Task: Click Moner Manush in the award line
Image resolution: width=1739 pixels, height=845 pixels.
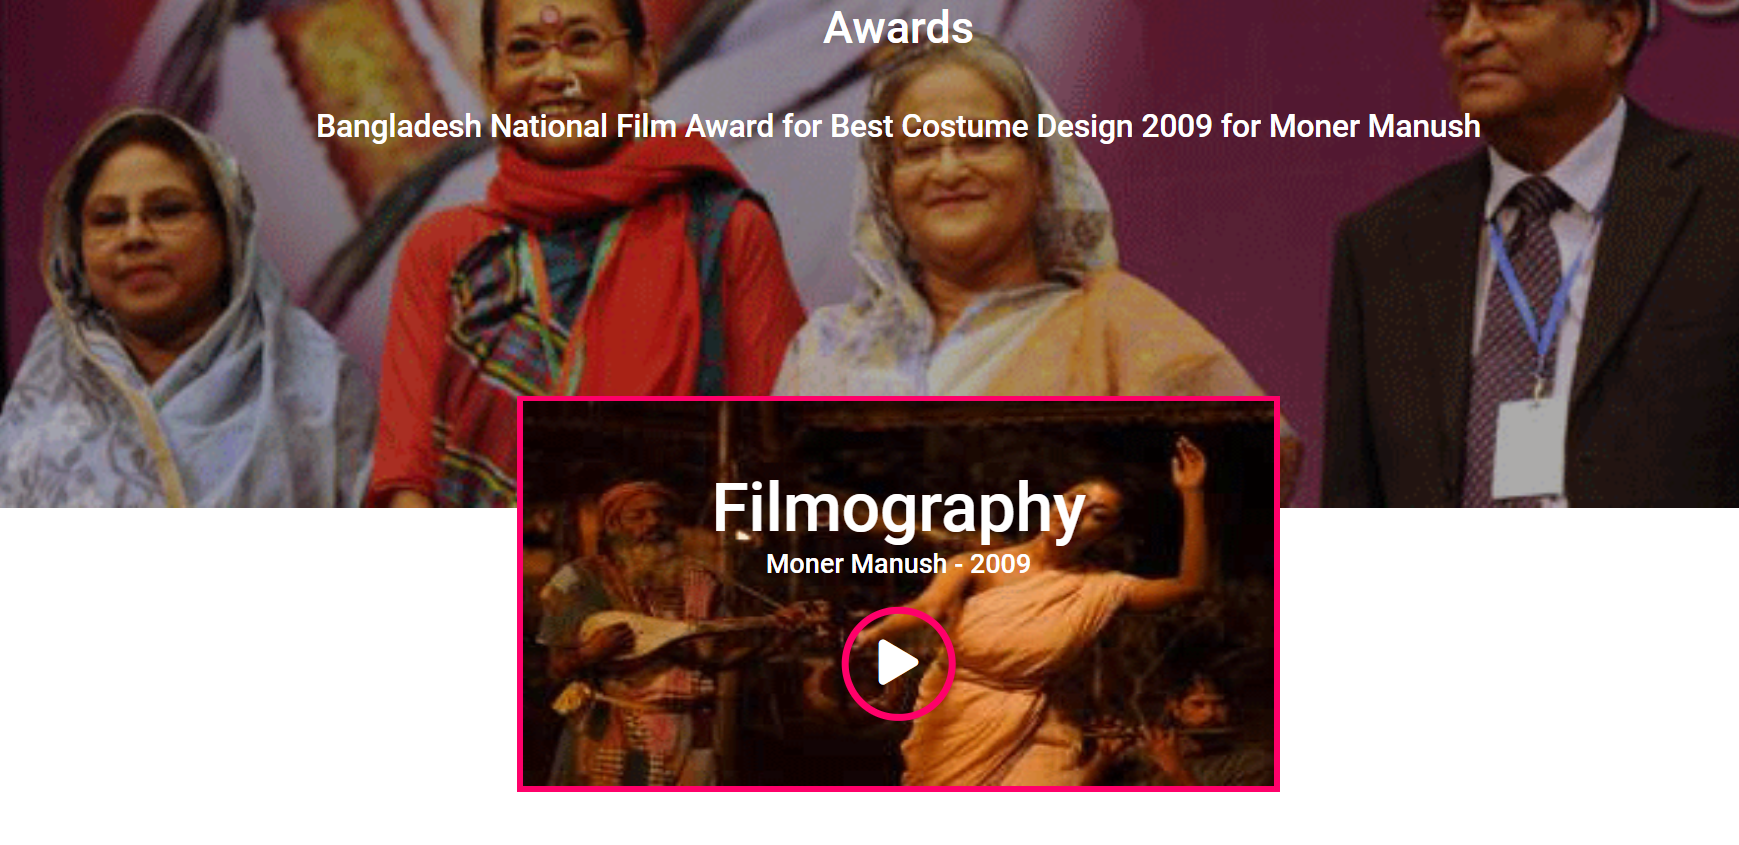Action: point(1374,126)
